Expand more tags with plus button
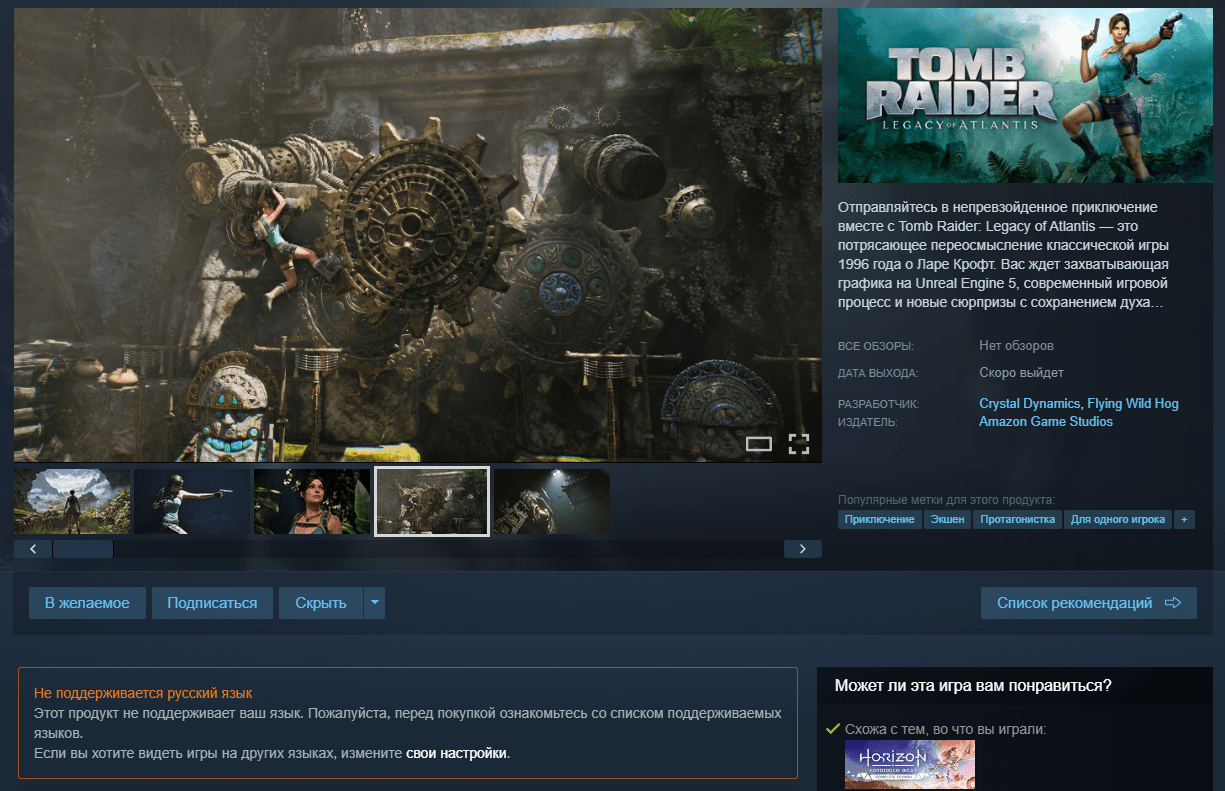 1184,520
